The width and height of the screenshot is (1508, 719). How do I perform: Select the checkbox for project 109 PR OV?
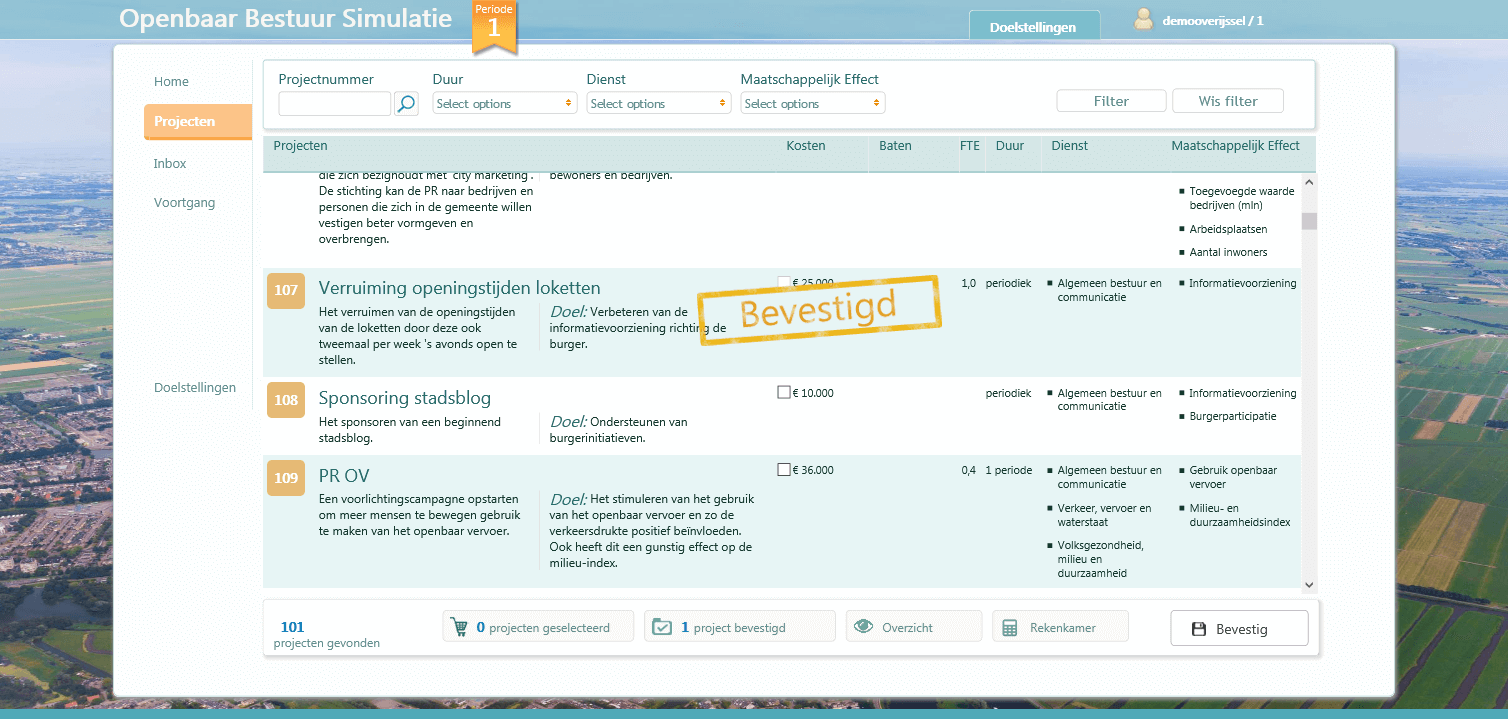pos(784,470)
